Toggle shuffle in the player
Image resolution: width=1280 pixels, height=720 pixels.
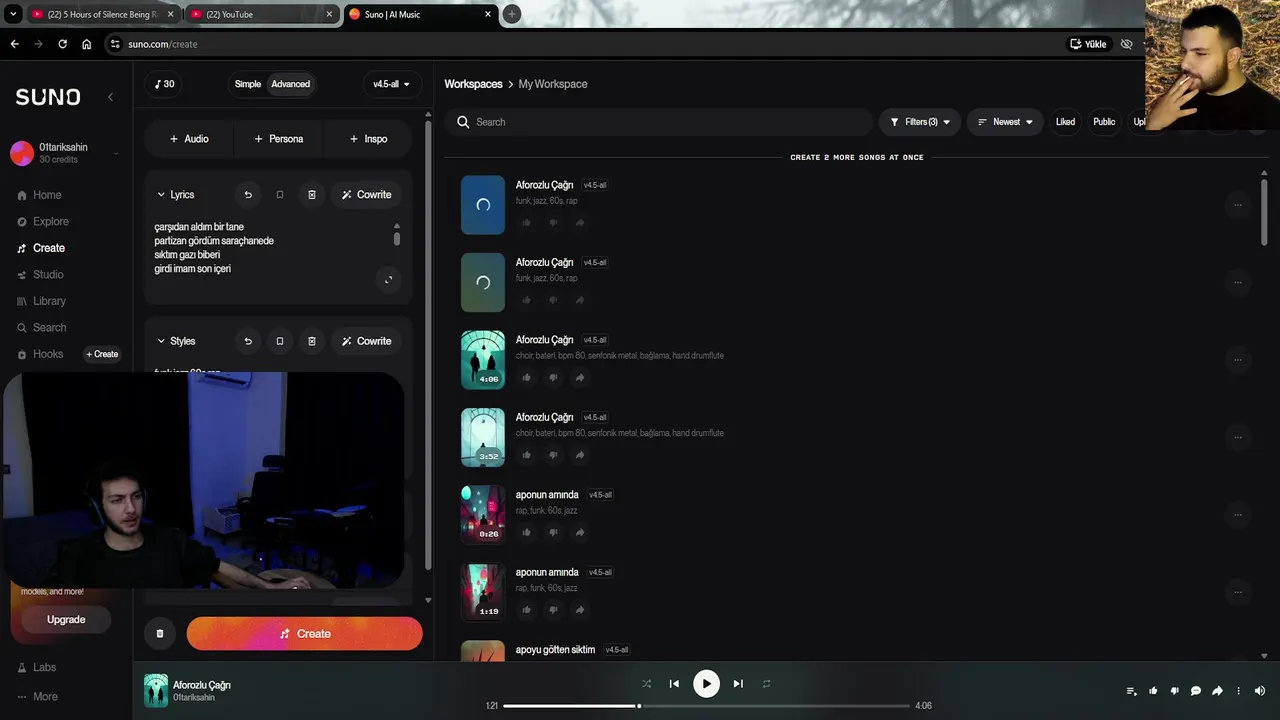coord(646,684)
